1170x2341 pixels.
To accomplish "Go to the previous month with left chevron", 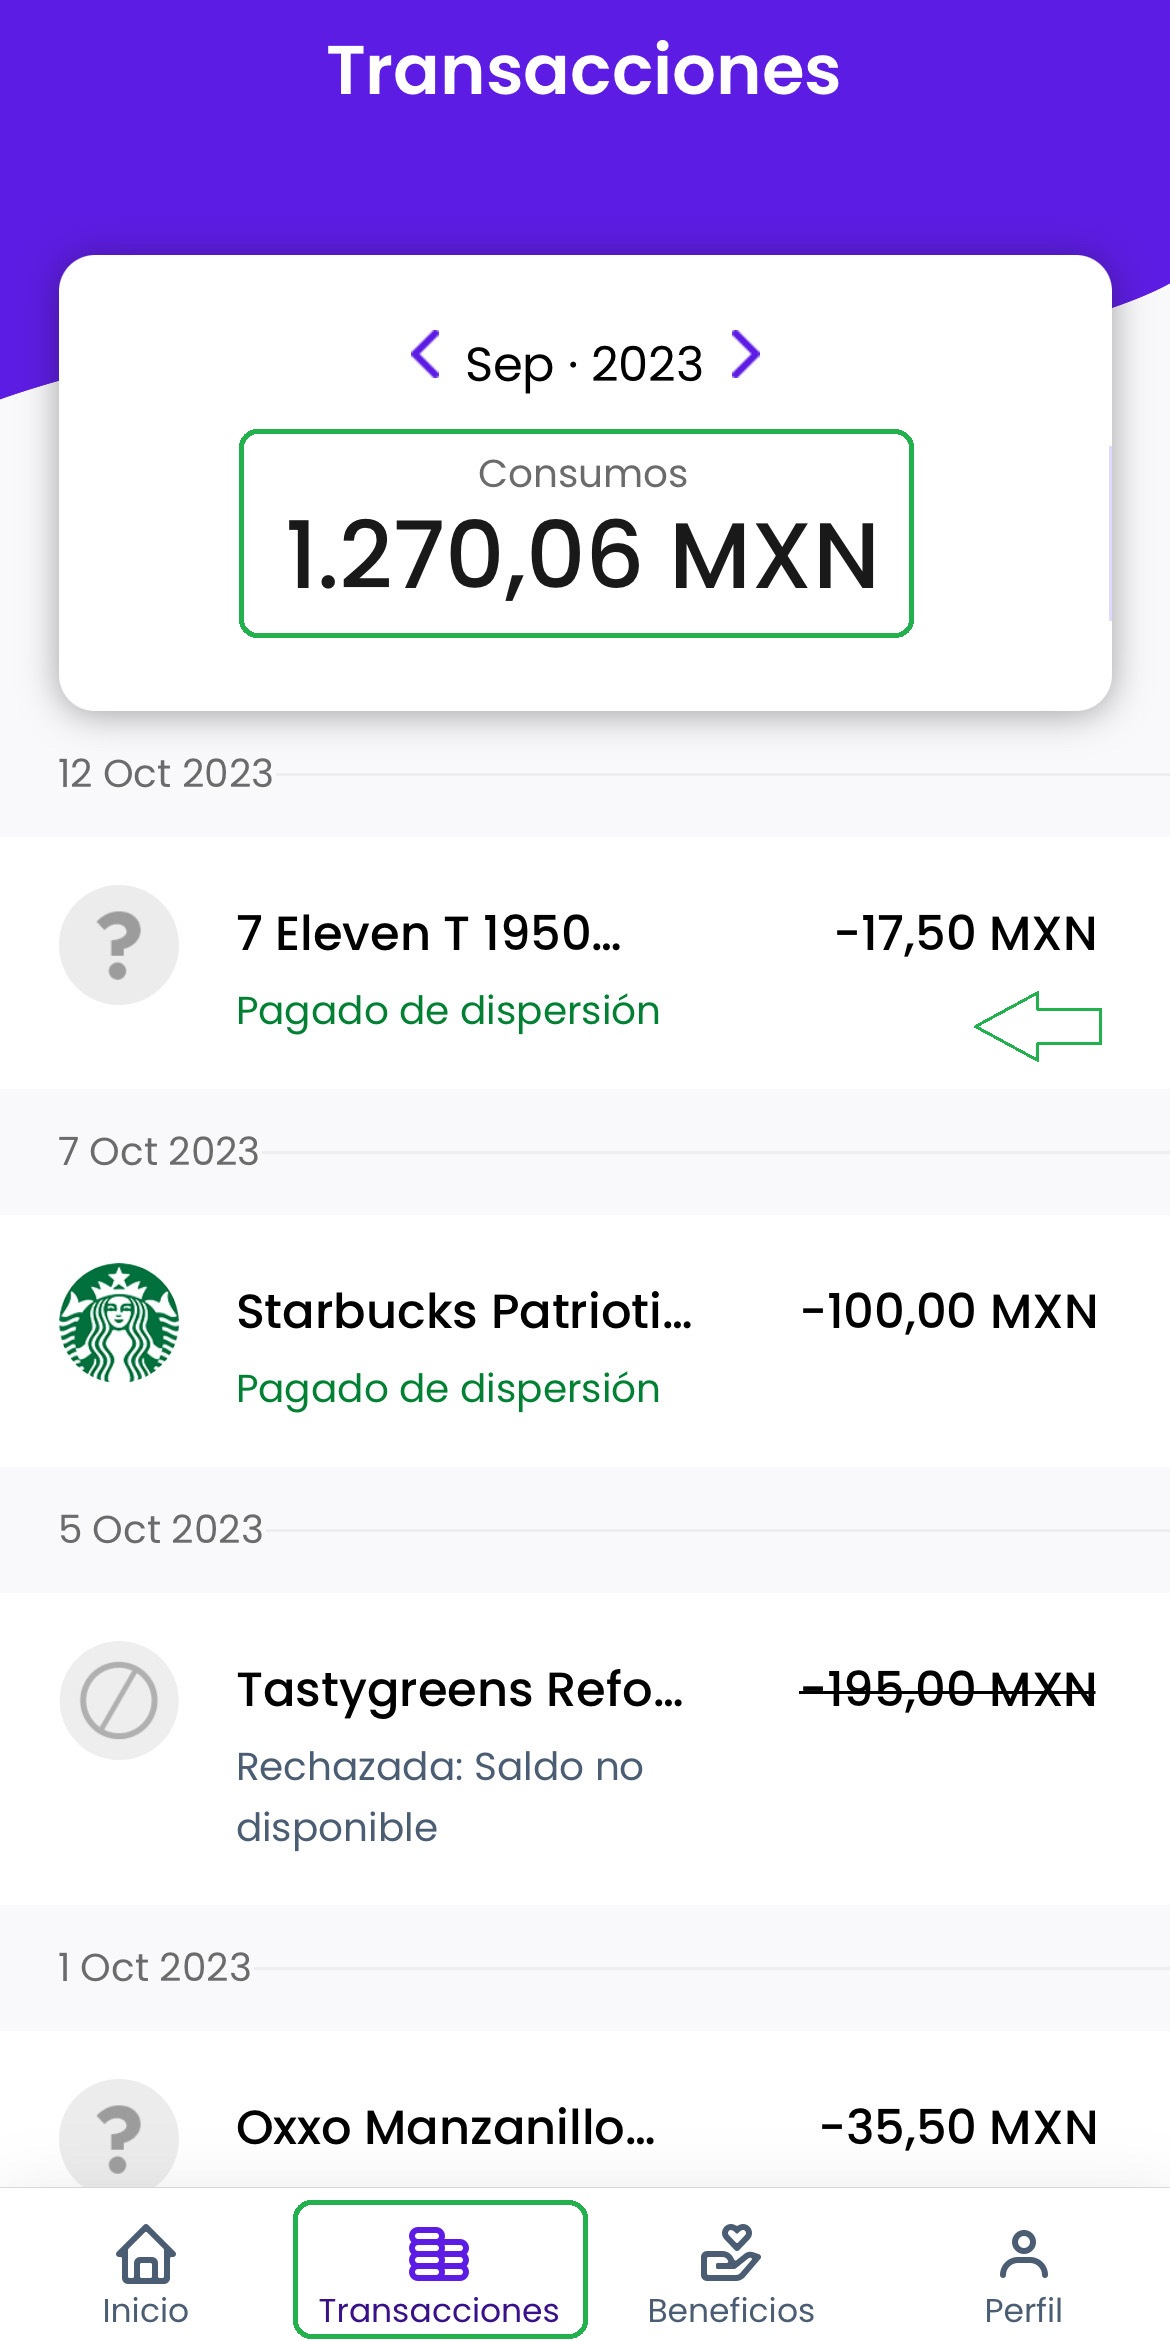I will pos(426,355).
